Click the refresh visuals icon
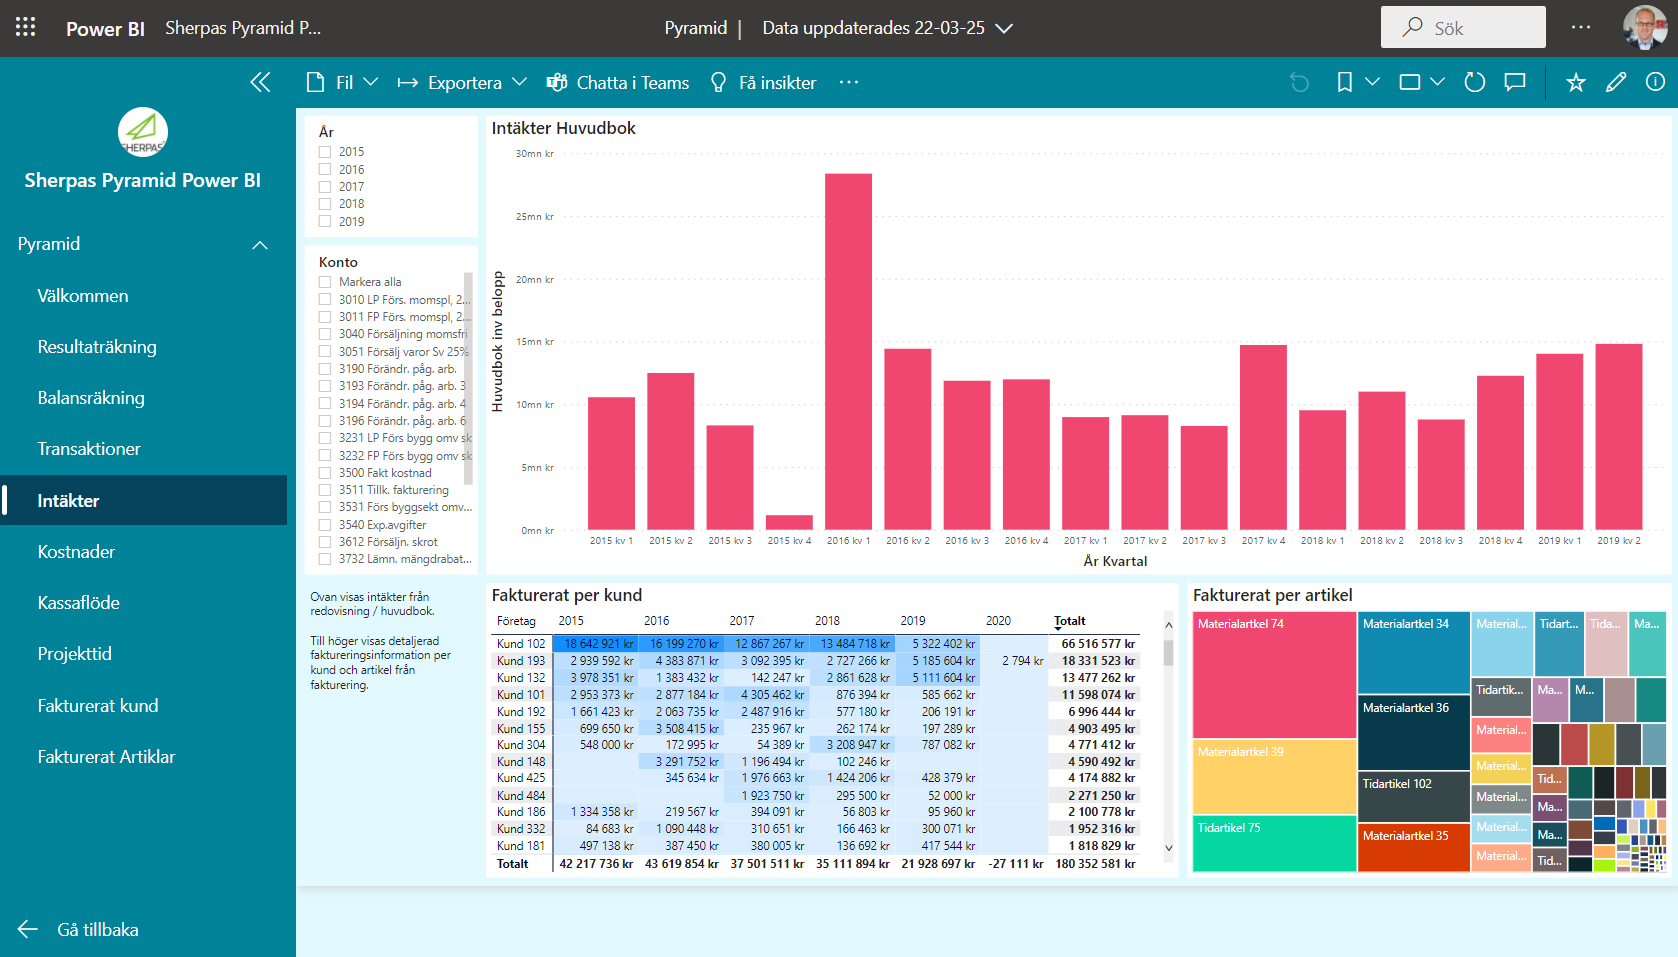The width and height of the screenshot is (1678, 957). (x=1474, y=82)
